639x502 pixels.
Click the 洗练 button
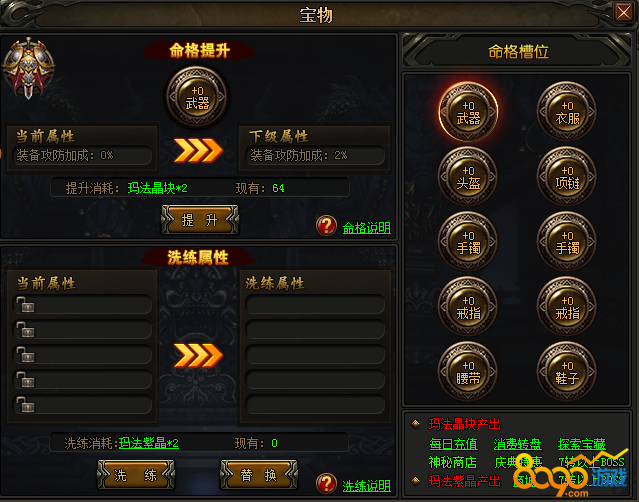point(136,475)
